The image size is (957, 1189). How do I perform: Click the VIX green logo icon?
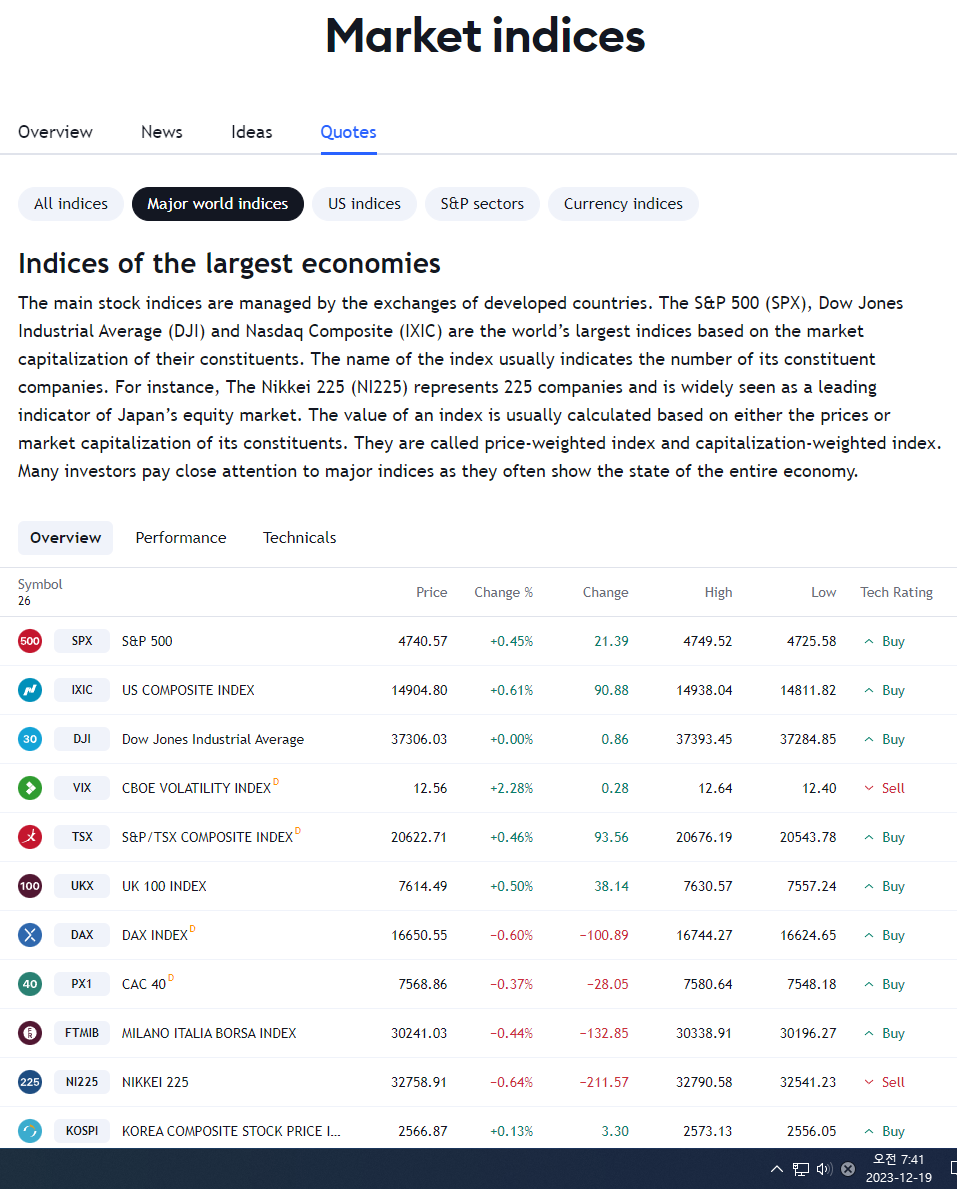pos(30,788)
